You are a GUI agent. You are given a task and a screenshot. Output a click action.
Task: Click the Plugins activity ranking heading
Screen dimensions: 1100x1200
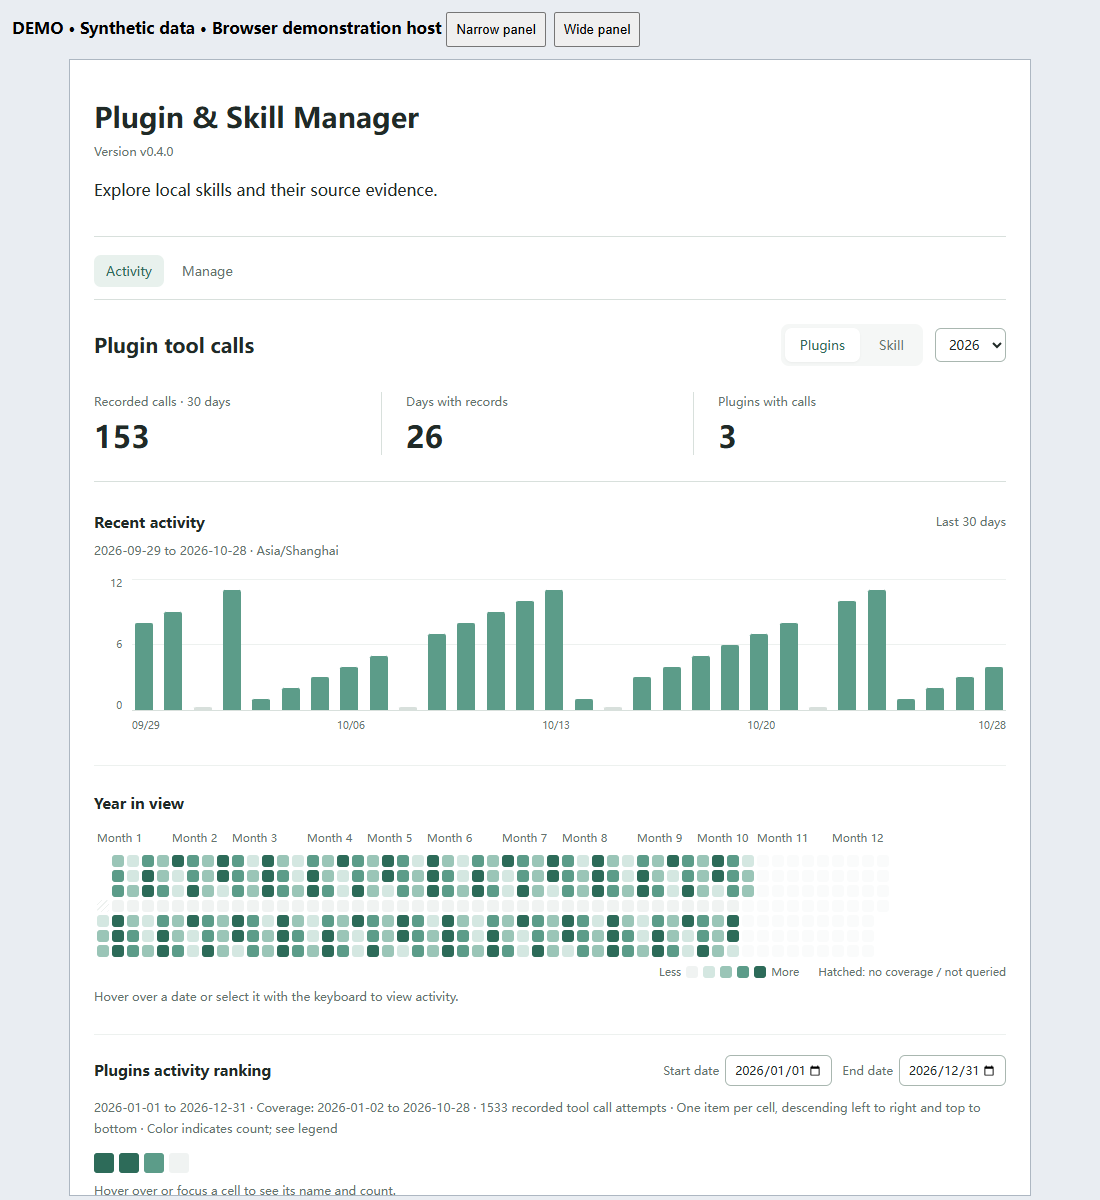click(183, 1071)
